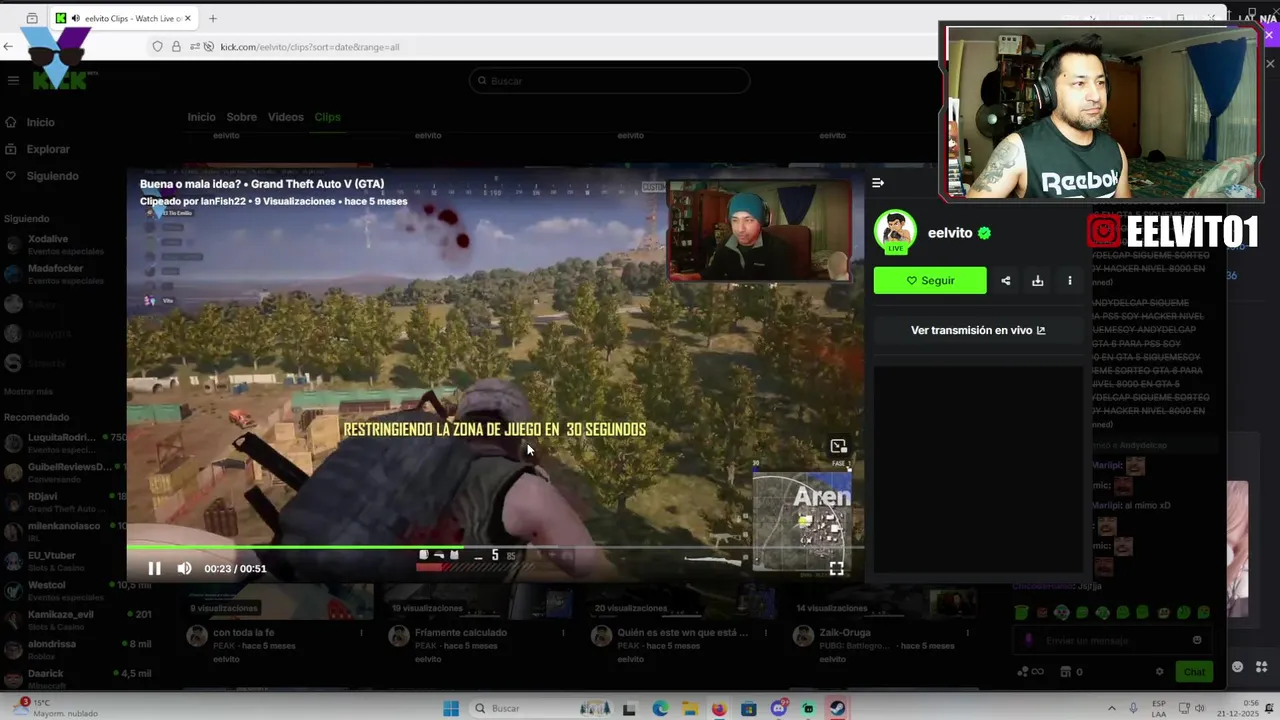Open the Windows Start menu
Image resolution: width=1280 pixels, height=720 pixels.
tap(451, 708)
